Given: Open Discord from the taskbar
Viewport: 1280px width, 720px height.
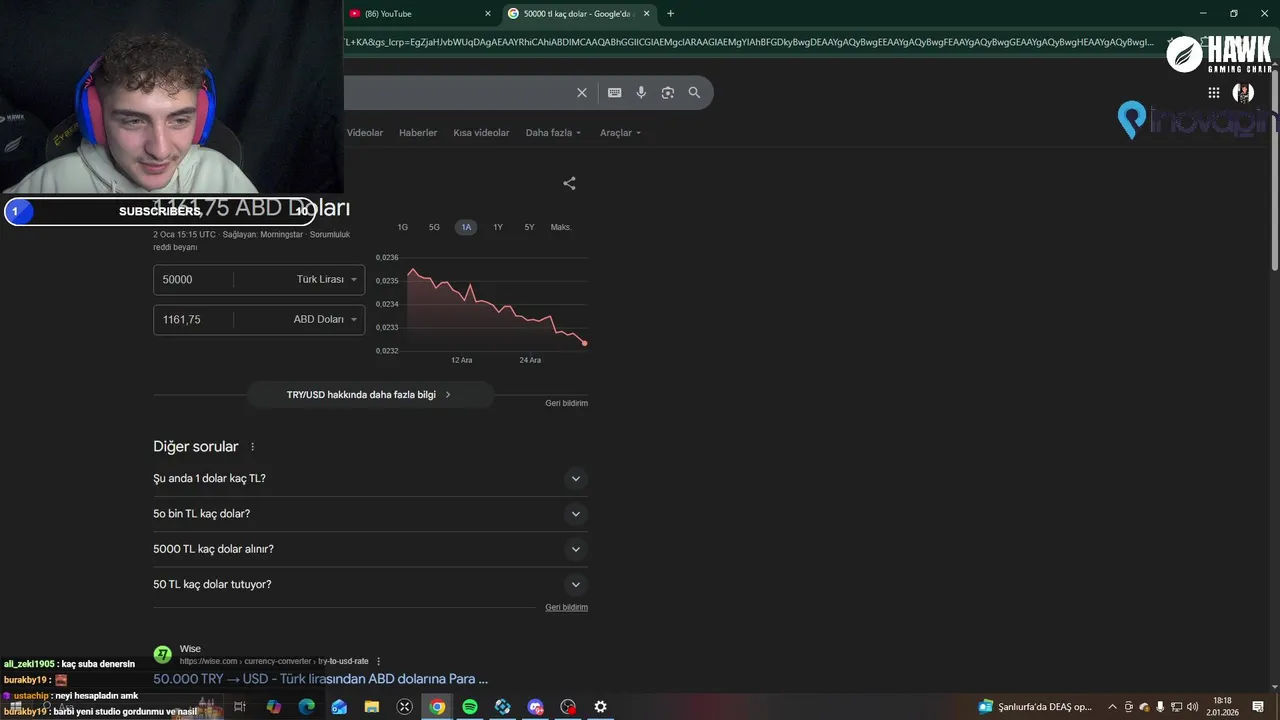Looking at the screenshot, I should coord(535,707).
